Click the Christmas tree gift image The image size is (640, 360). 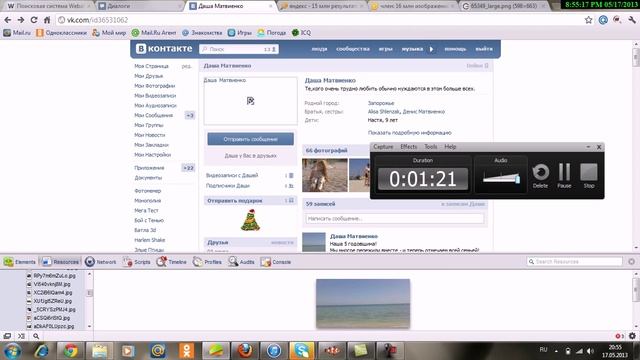click(250, 220)
